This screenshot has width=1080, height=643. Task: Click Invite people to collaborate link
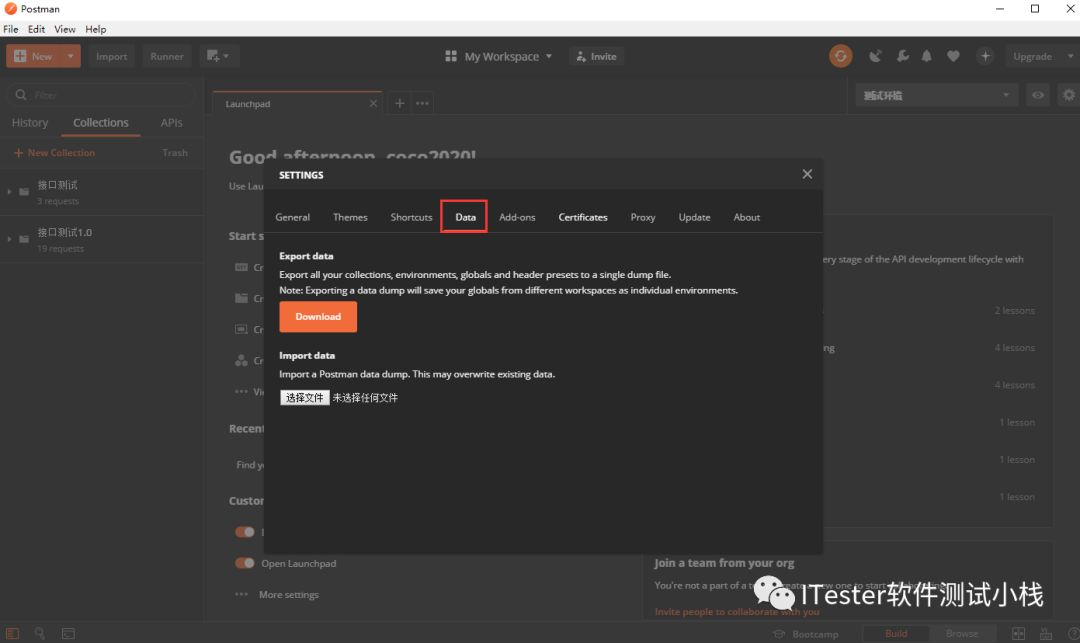(736, 612)
